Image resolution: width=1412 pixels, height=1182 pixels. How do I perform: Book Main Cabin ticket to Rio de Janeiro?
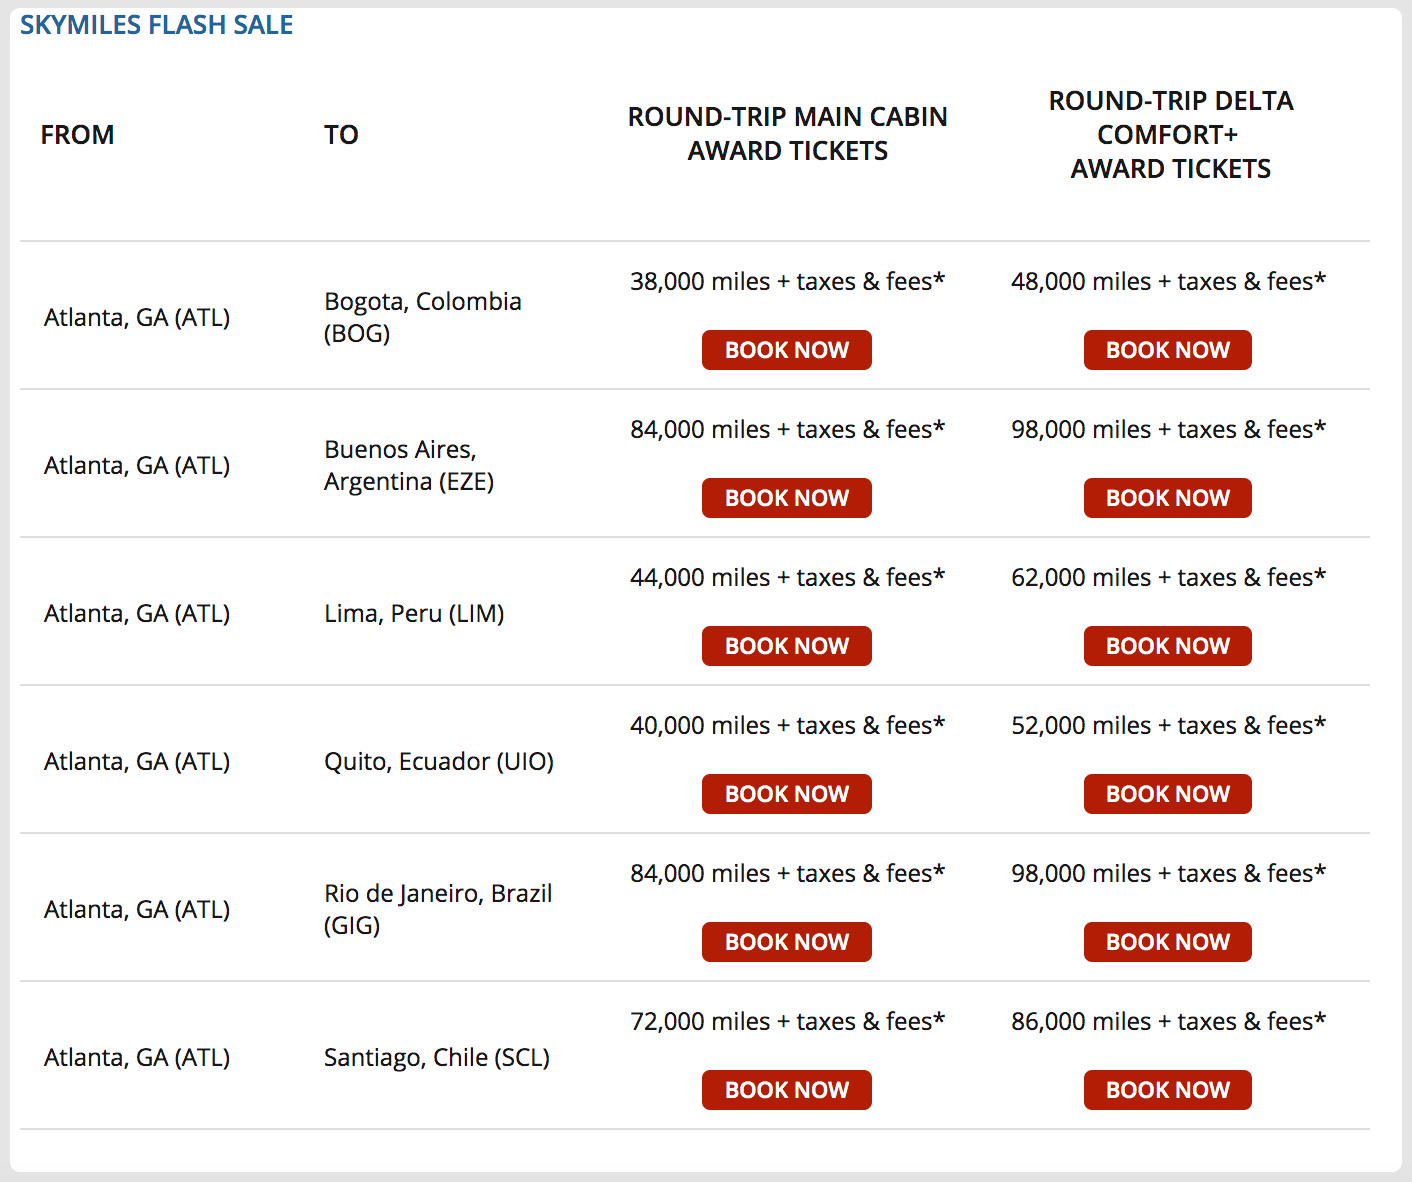786,942
